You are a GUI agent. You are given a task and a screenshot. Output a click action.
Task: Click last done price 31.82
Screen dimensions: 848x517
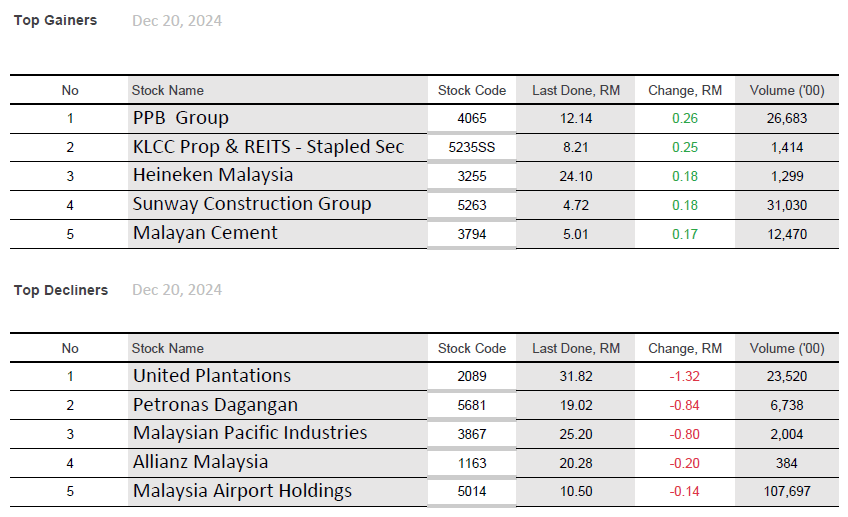(576, 376)
